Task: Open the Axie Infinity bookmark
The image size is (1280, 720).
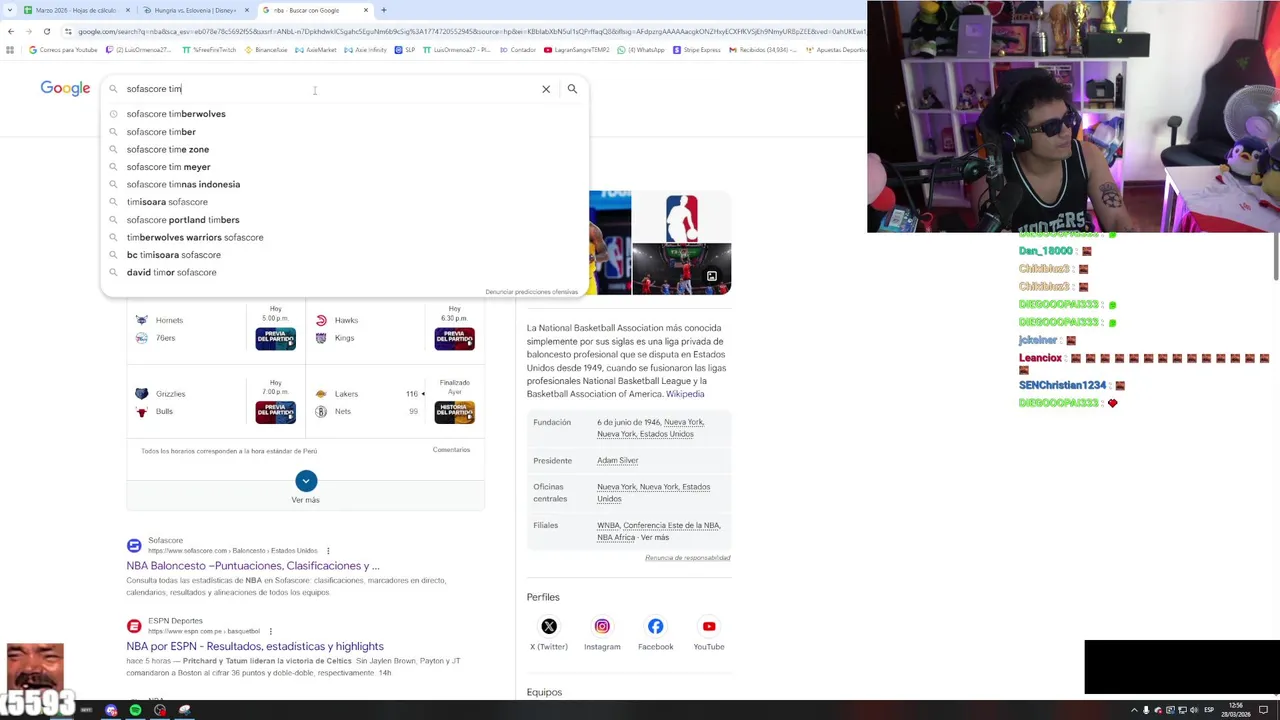Action: pyautogui.click(x=365, y=50)
